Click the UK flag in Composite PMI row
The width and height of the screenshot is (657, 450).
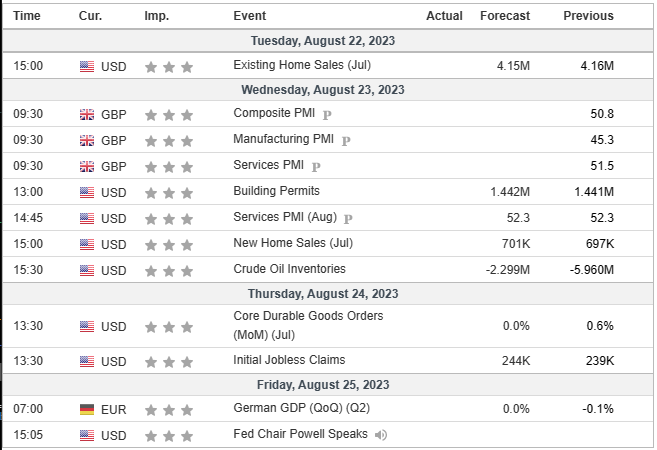click(x=87, y=115)
